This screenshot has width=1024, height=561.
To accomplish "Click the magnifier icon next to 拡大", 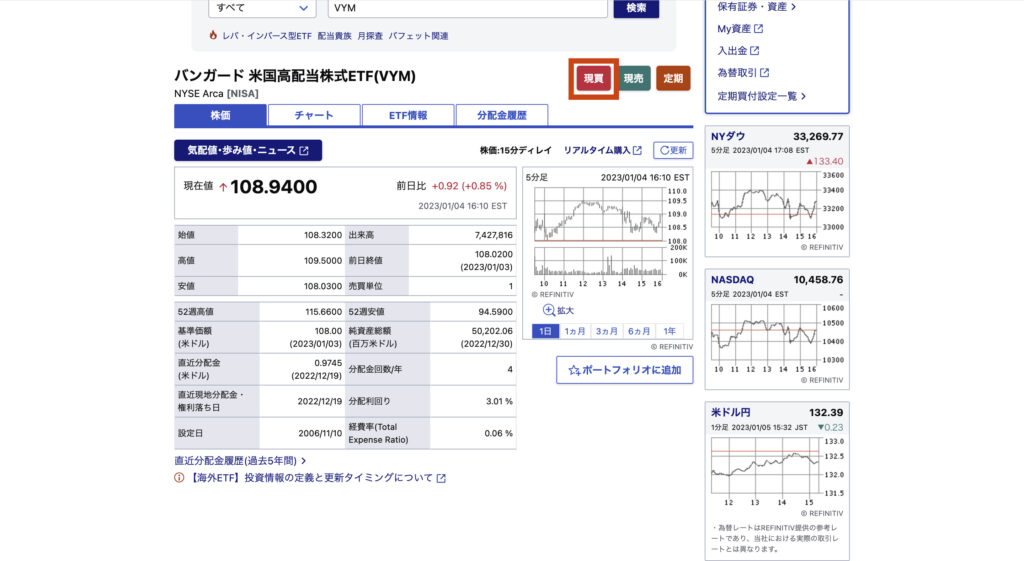I will (x=549, y=310).
